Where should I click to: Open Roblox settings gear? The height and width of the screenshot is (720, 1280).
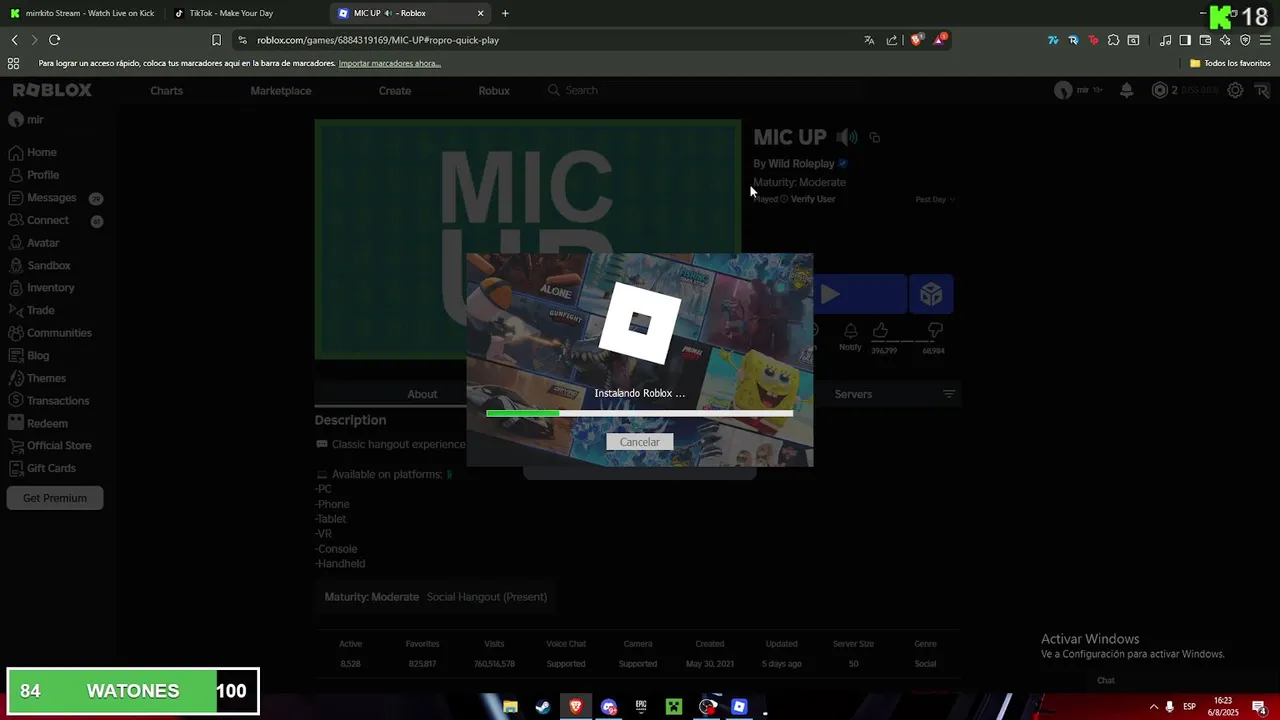[1235, 90]
